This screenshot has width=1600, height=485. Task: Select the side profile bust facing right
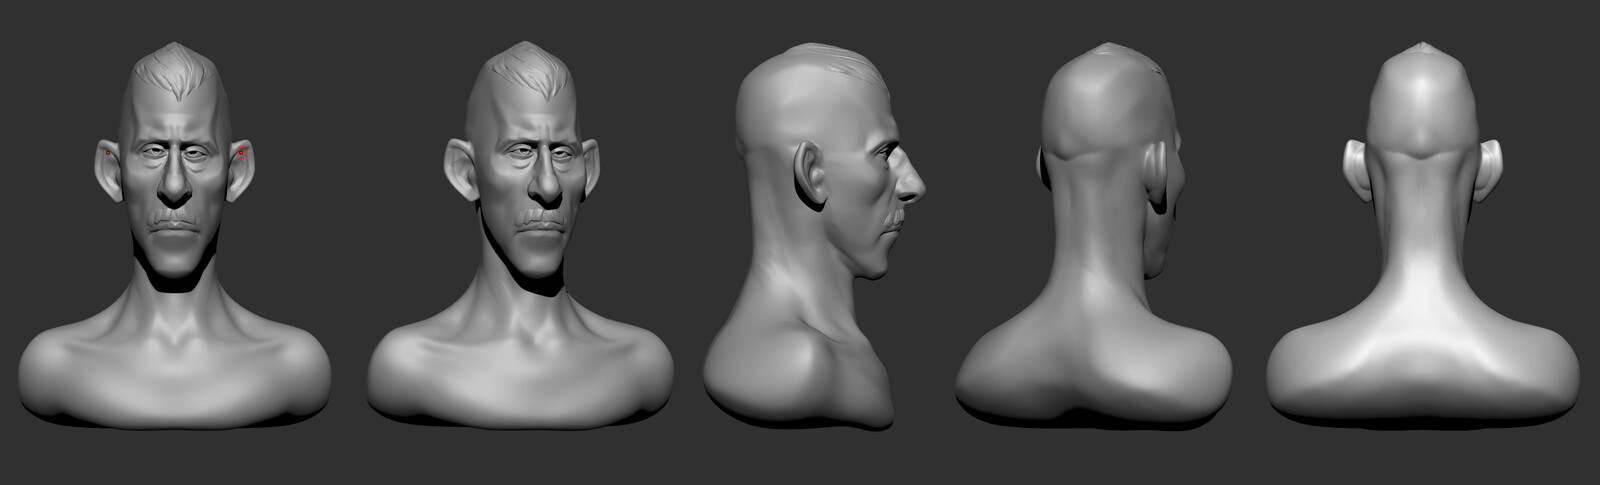(815, 236)
